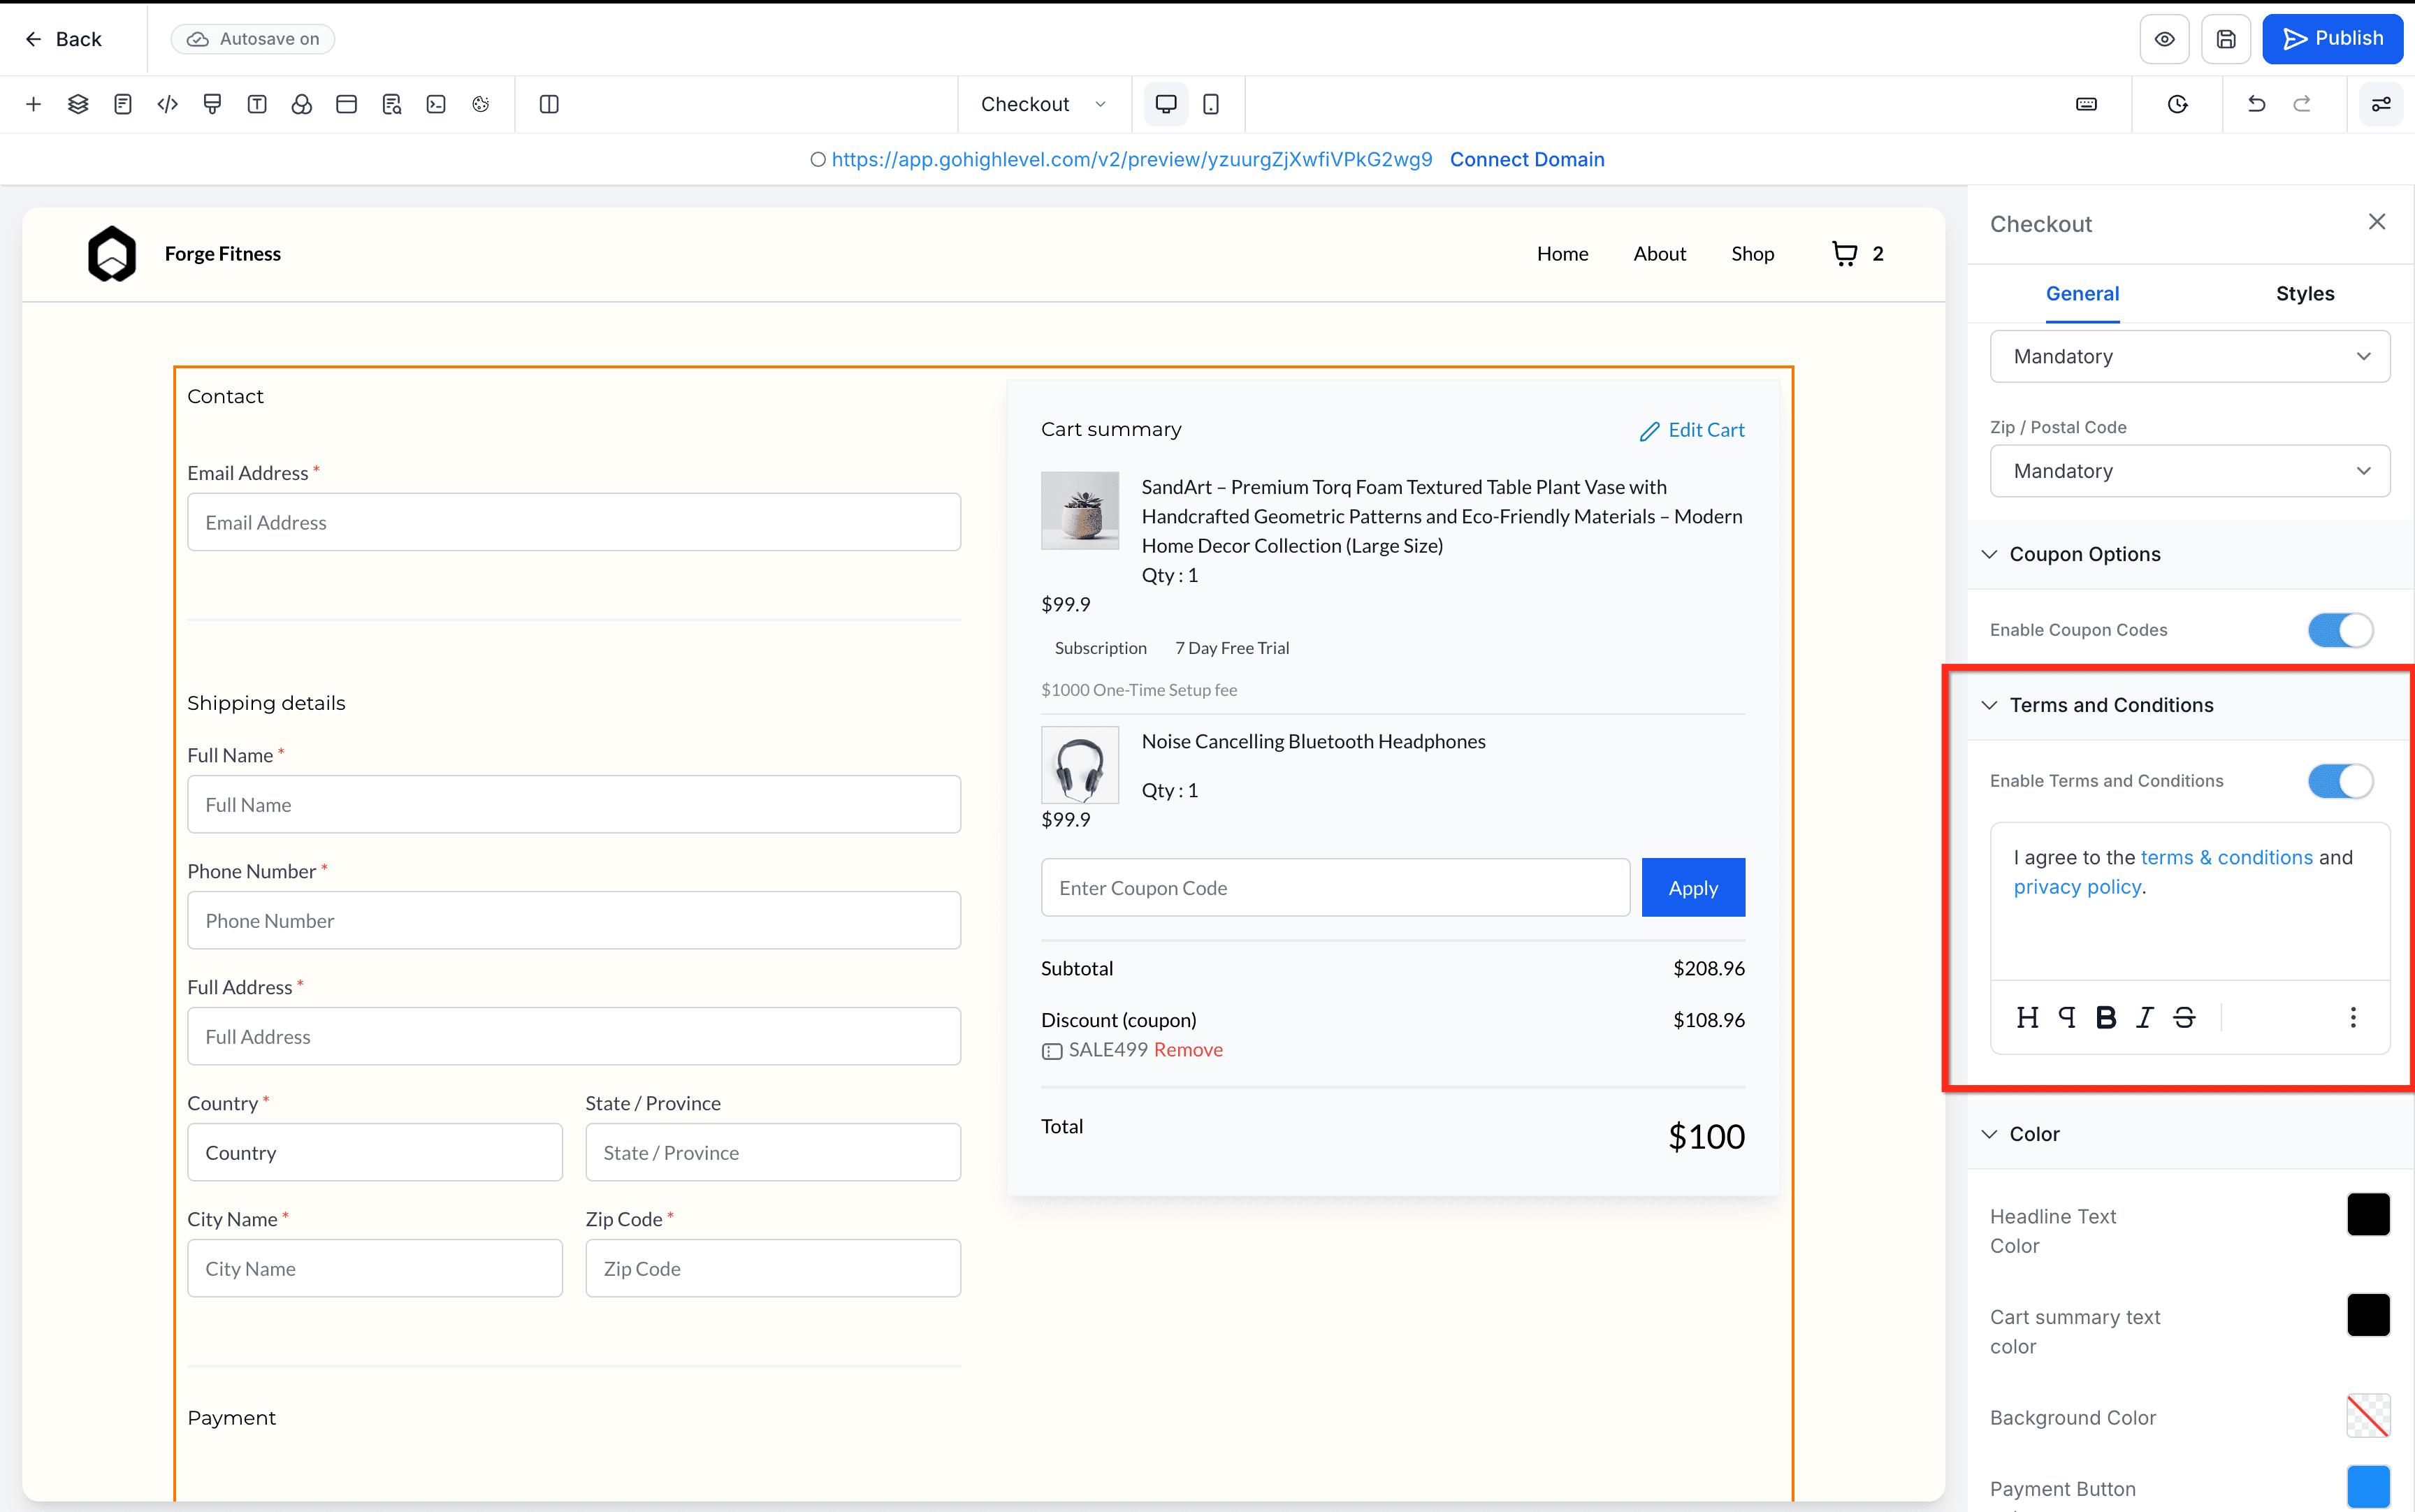This screenshot has height=1512, width=2415.
Task: Open the shopping cart icon
Action: coord(1844,254)
